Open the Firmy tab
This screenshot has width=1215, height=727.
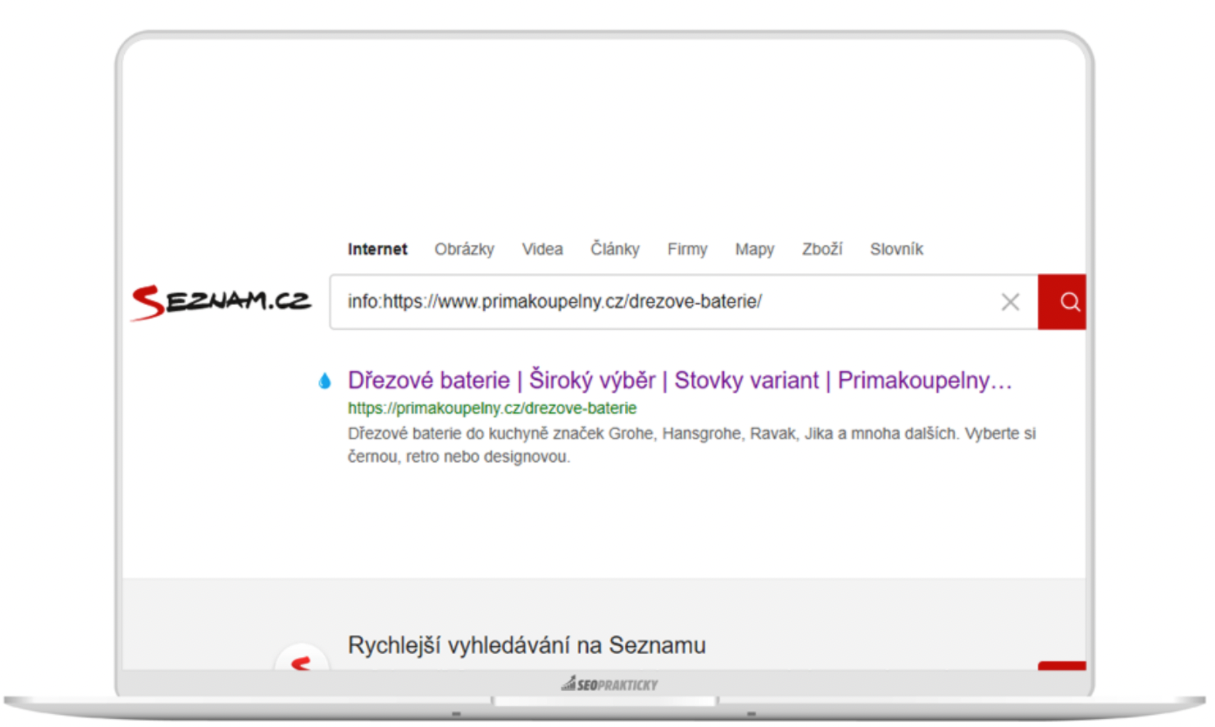pos(687,249)
